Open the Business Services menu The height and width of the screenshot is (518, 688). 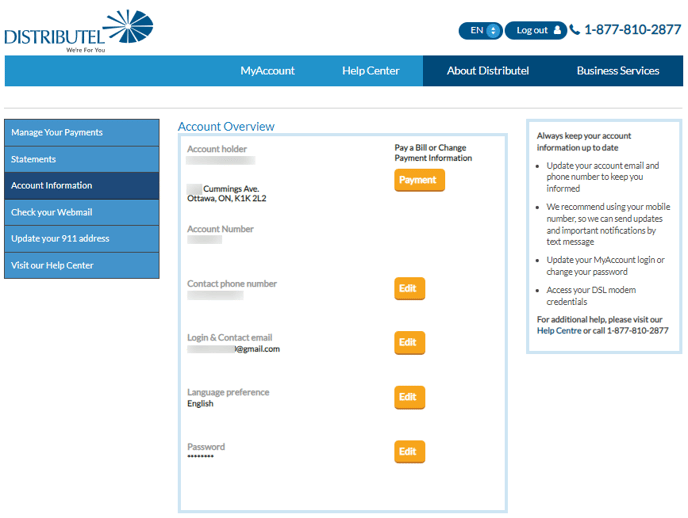pyautogui.click(x=618, y=71)
